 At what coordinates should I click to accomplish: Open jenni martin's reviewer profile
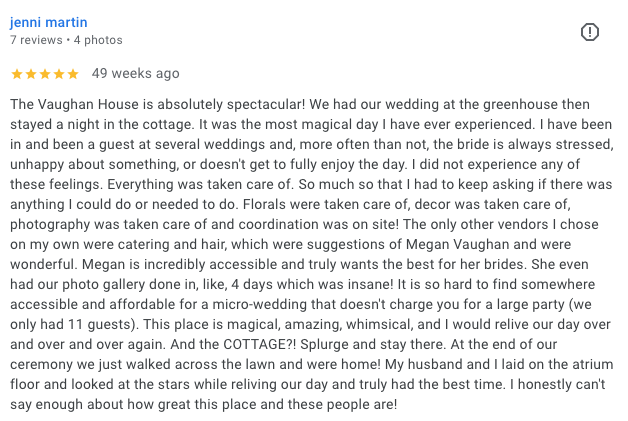[48, 22]
